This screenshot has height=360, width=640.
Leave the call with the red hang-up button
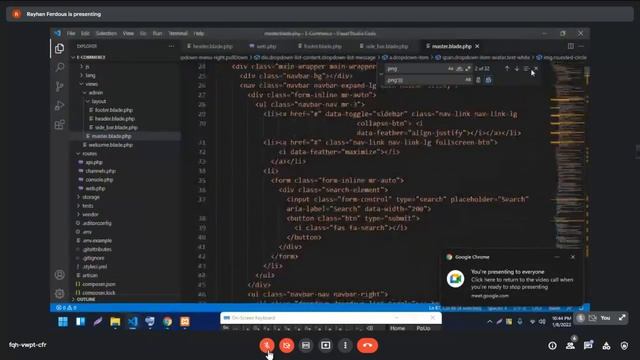pyautogui.click(x=367, y=345)
